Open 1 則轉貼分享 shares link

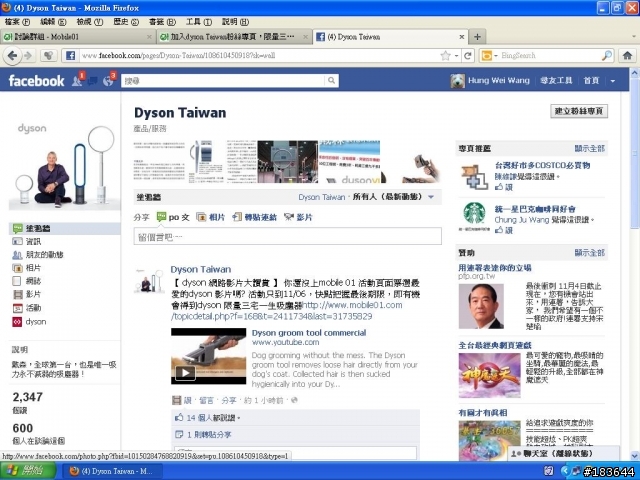click(209, 435)
